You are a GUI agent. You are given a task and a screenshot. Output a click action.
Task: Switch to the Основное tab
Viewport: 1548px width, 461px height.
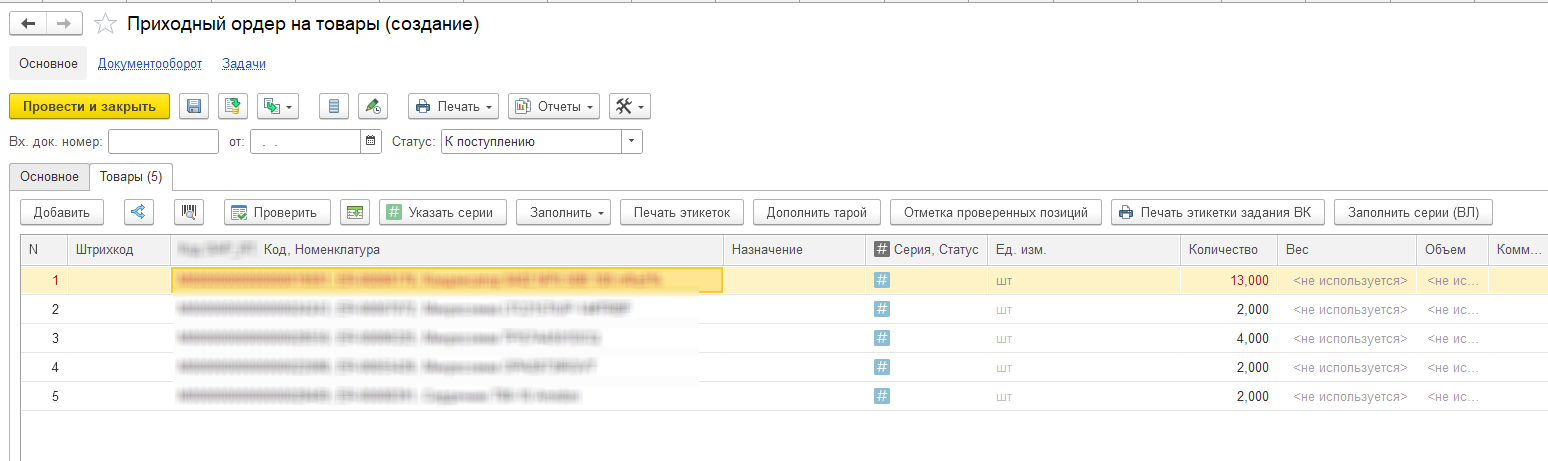tap(49, 177)
